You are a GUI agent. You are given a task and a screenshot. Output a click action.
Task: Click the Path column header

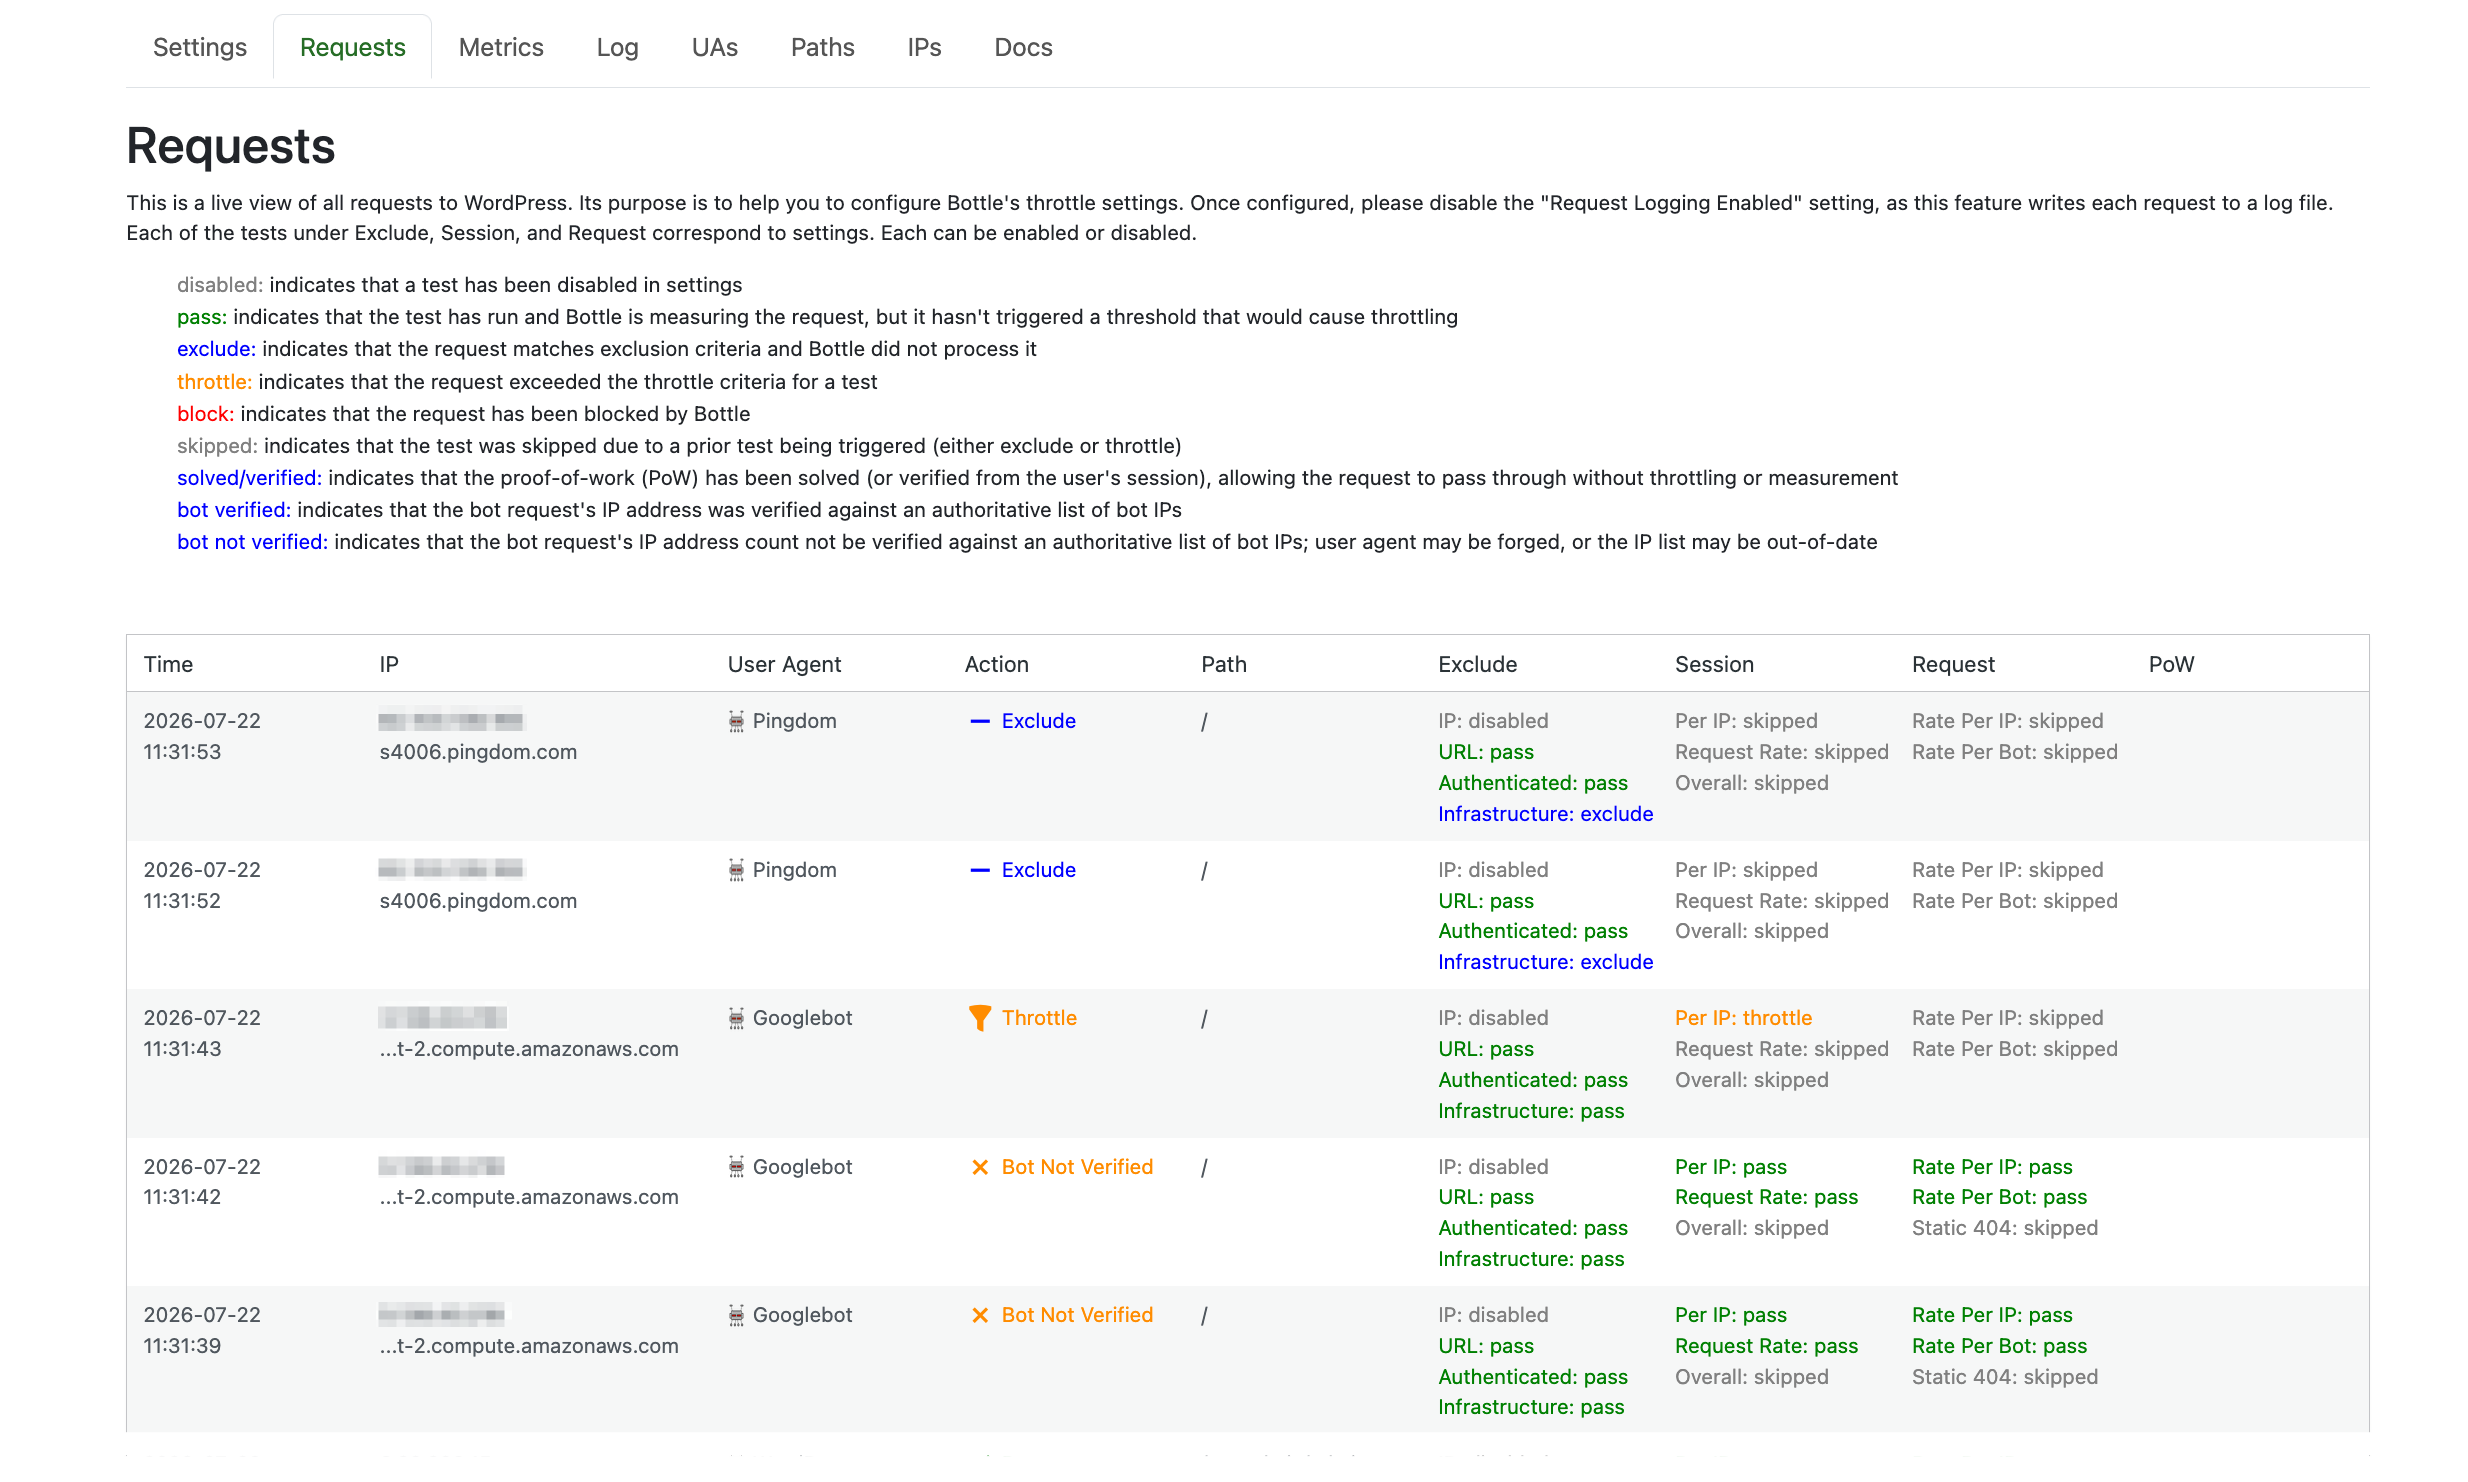(1223, 664)
